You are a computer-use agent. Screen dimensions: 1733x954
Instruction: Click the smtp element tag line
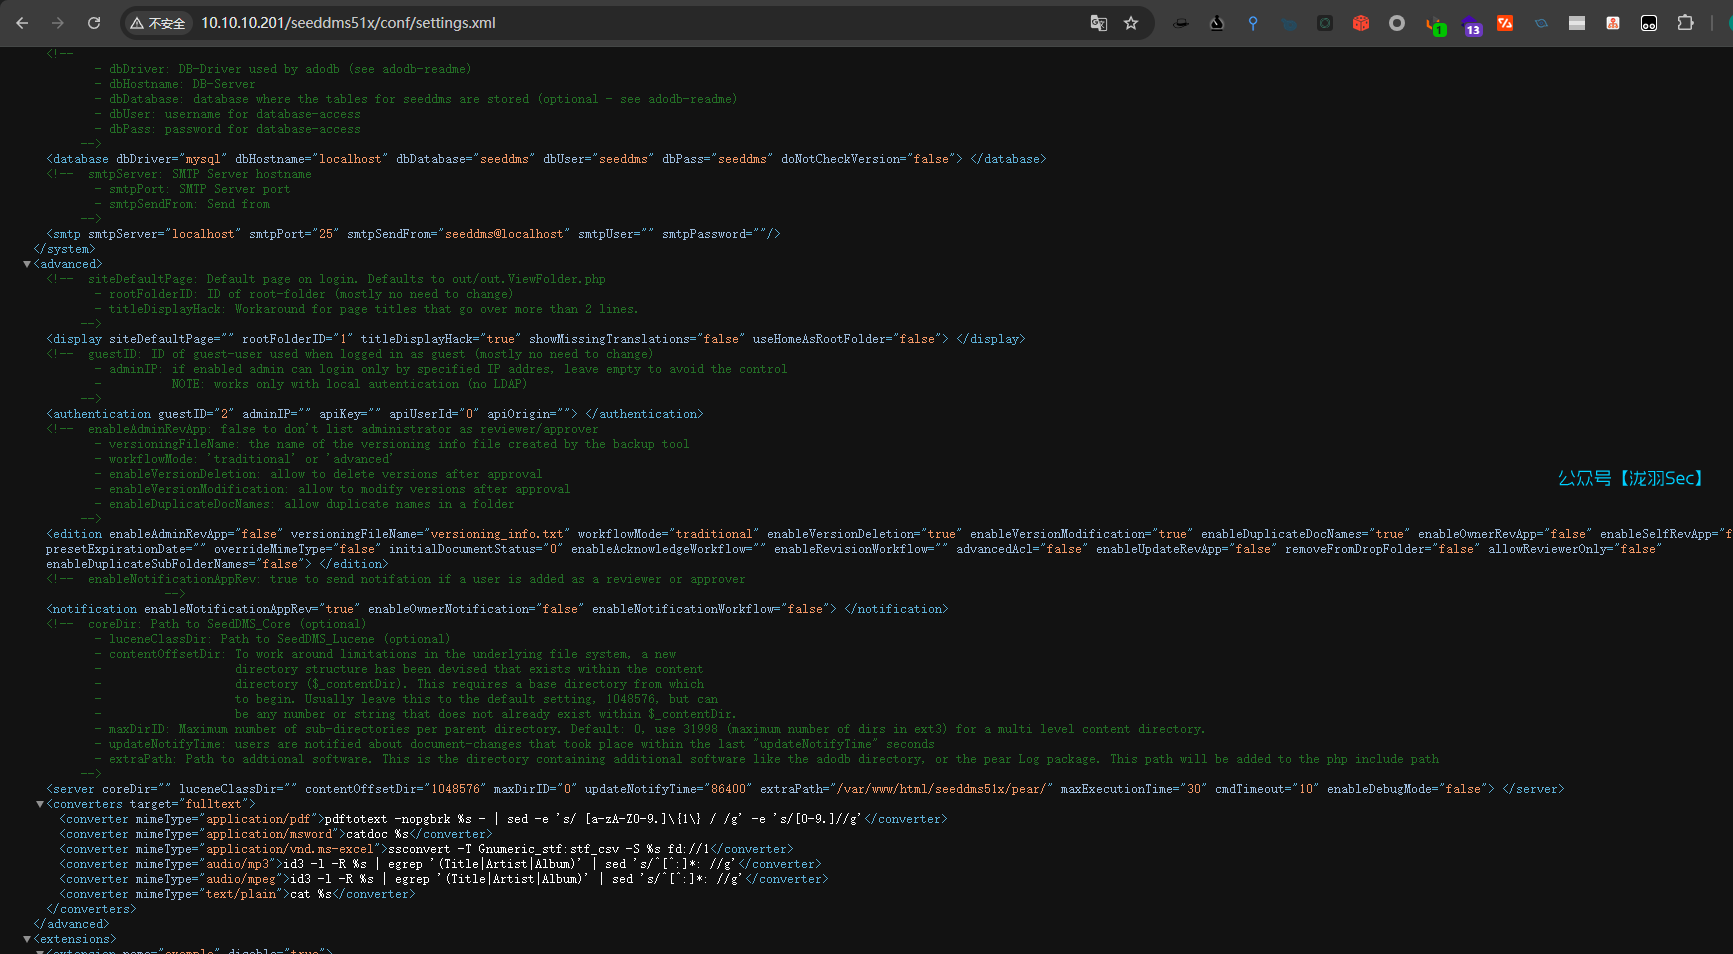coord(66,234)
